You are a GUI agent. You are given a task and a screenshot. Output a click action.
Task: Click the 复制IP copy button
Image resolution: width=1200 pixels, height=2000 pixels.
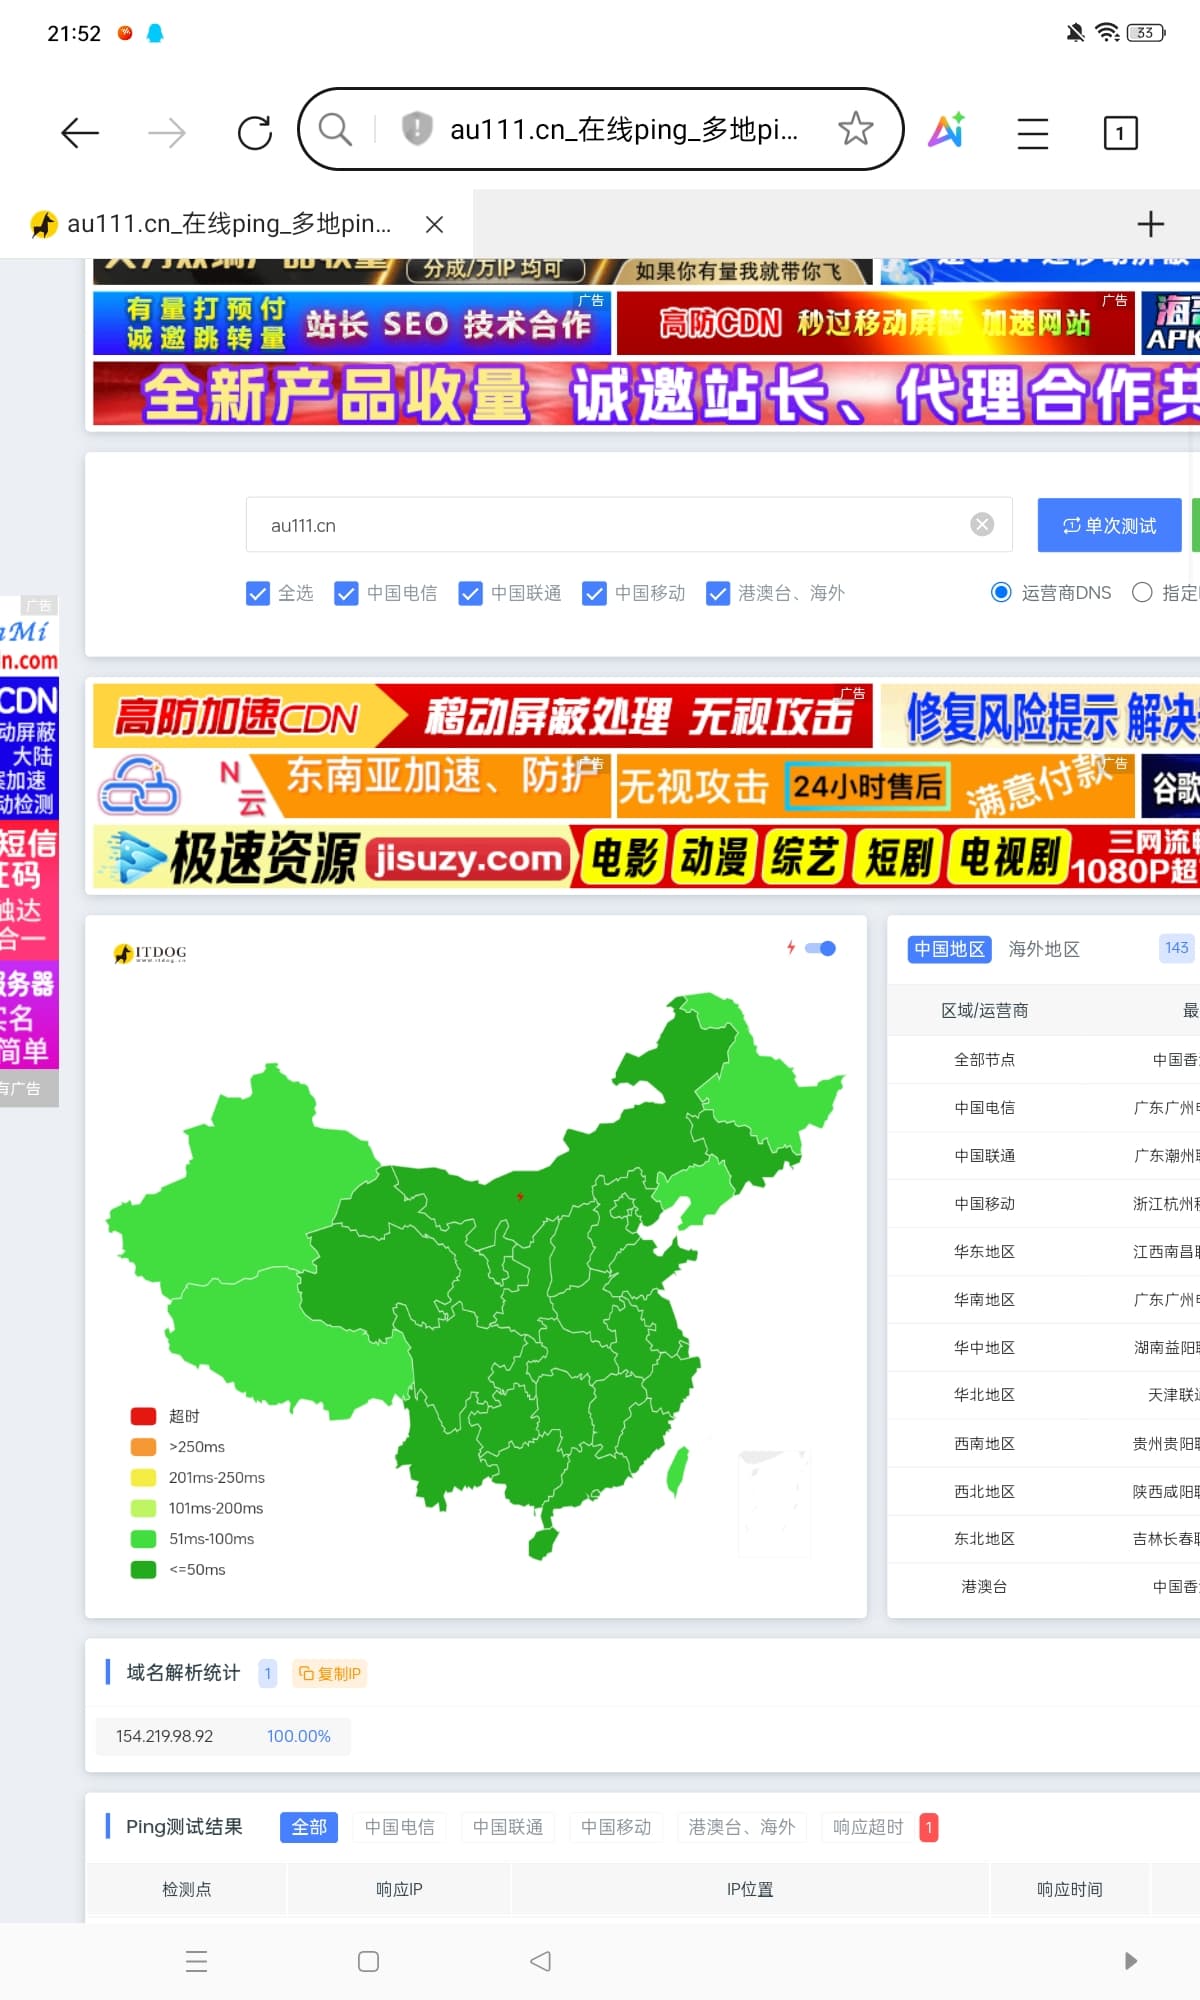tap(329, 1673)
